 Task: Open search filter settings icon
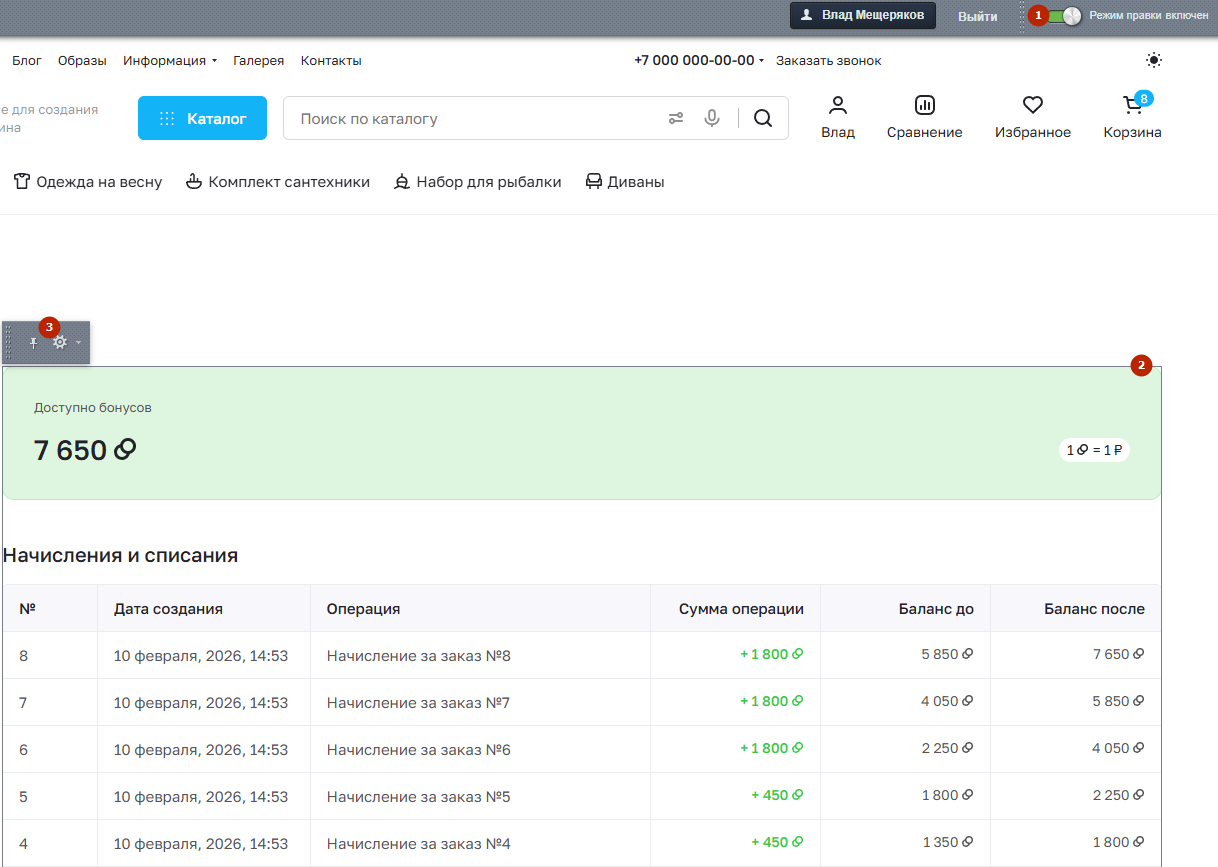point(676,118)
